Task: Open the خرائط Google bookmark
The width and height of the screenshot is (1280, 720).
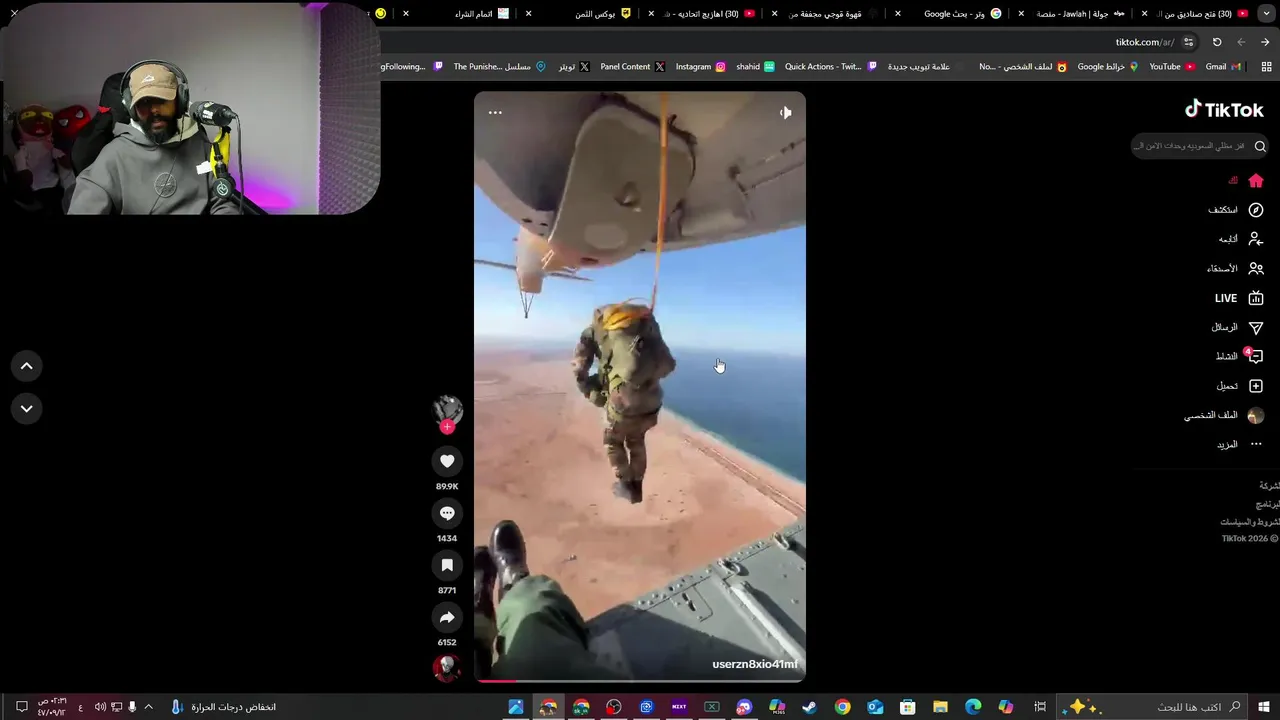Action: click(1107, 67)
